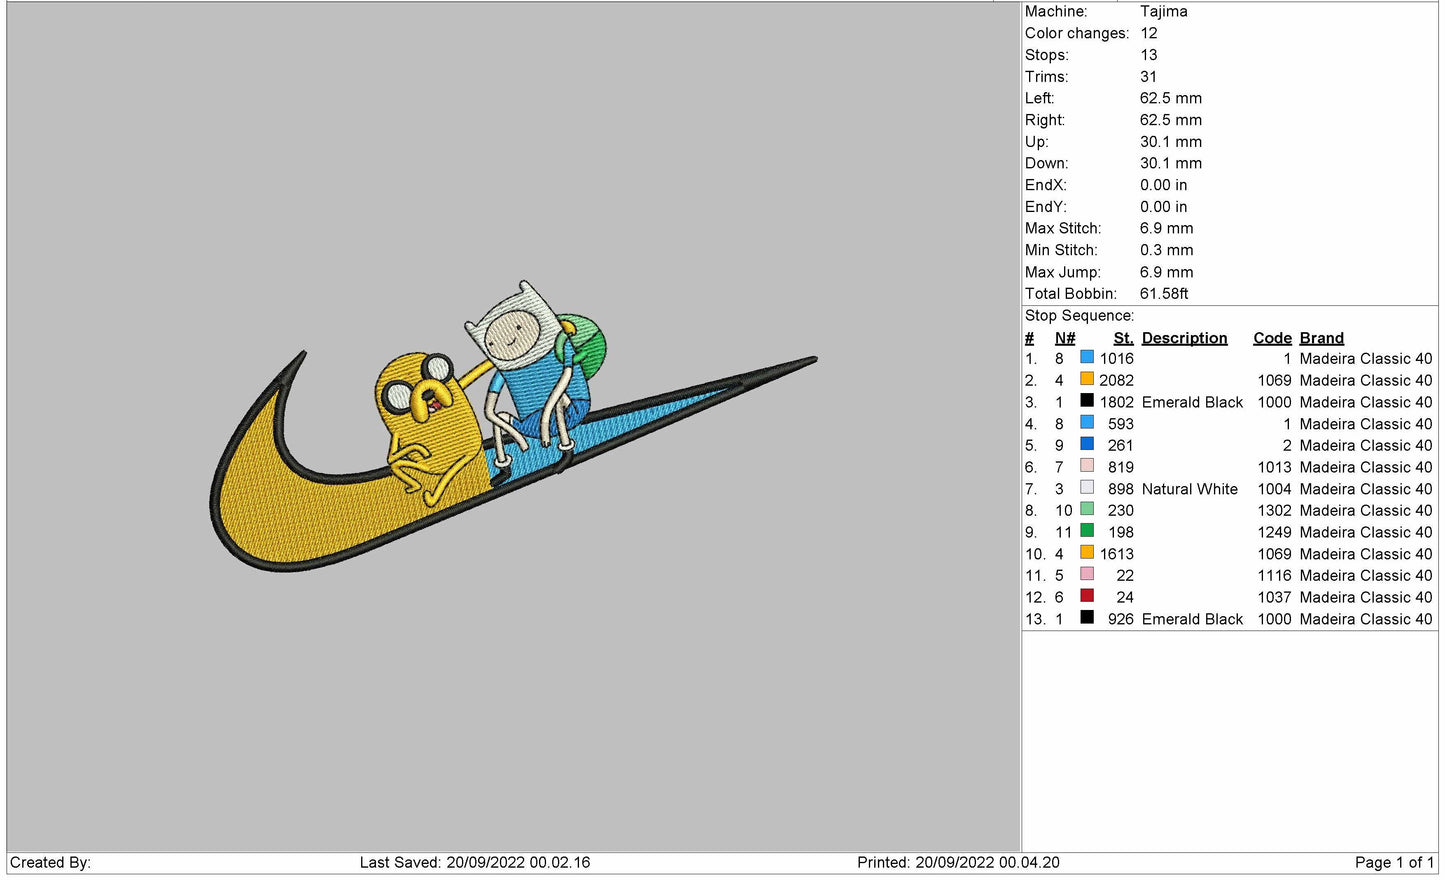This screenshot has width=1445, height=880.
Task: Click the N# needle number column header
Action: pos(1064,338)
